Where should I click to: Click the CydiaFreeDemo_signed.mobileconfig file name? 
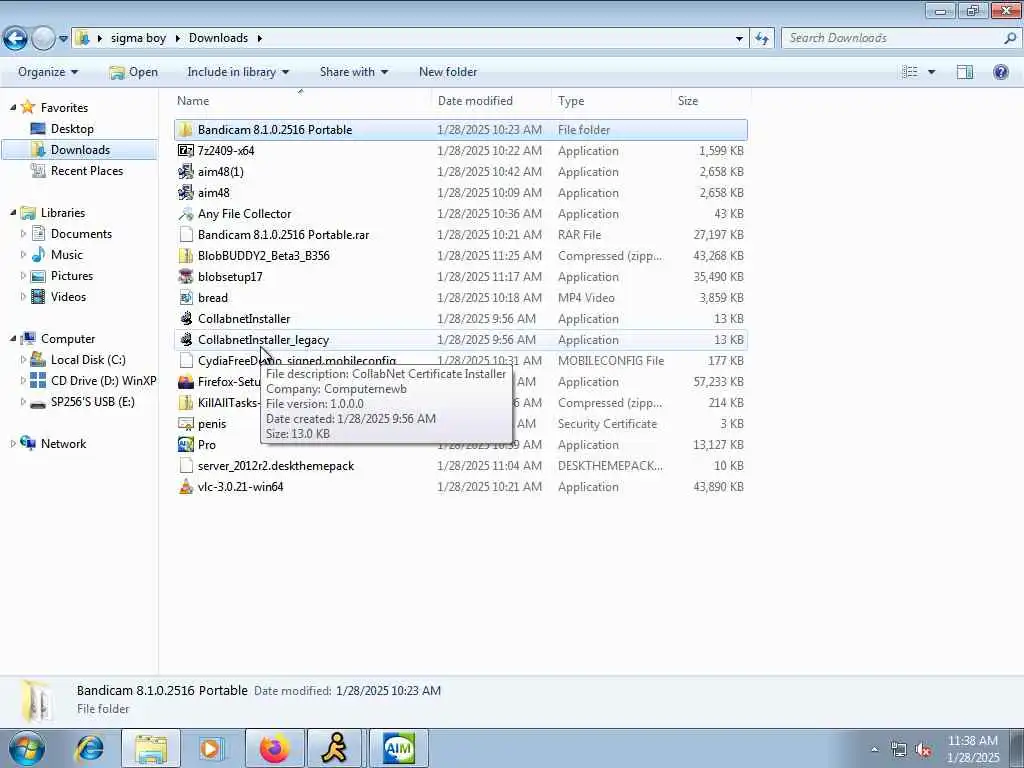(x=296, y=360)
